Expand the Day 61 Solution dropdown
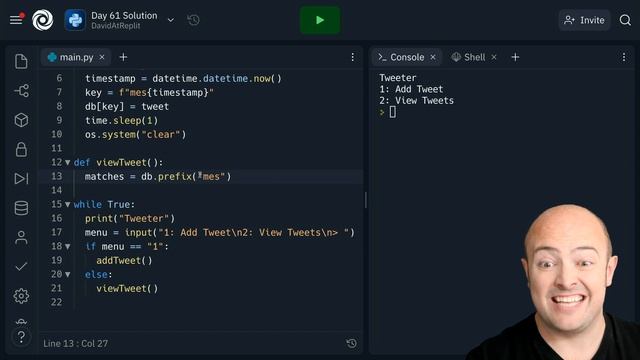The height and width of the screenshot is (360, 640). tap(171, 20)
